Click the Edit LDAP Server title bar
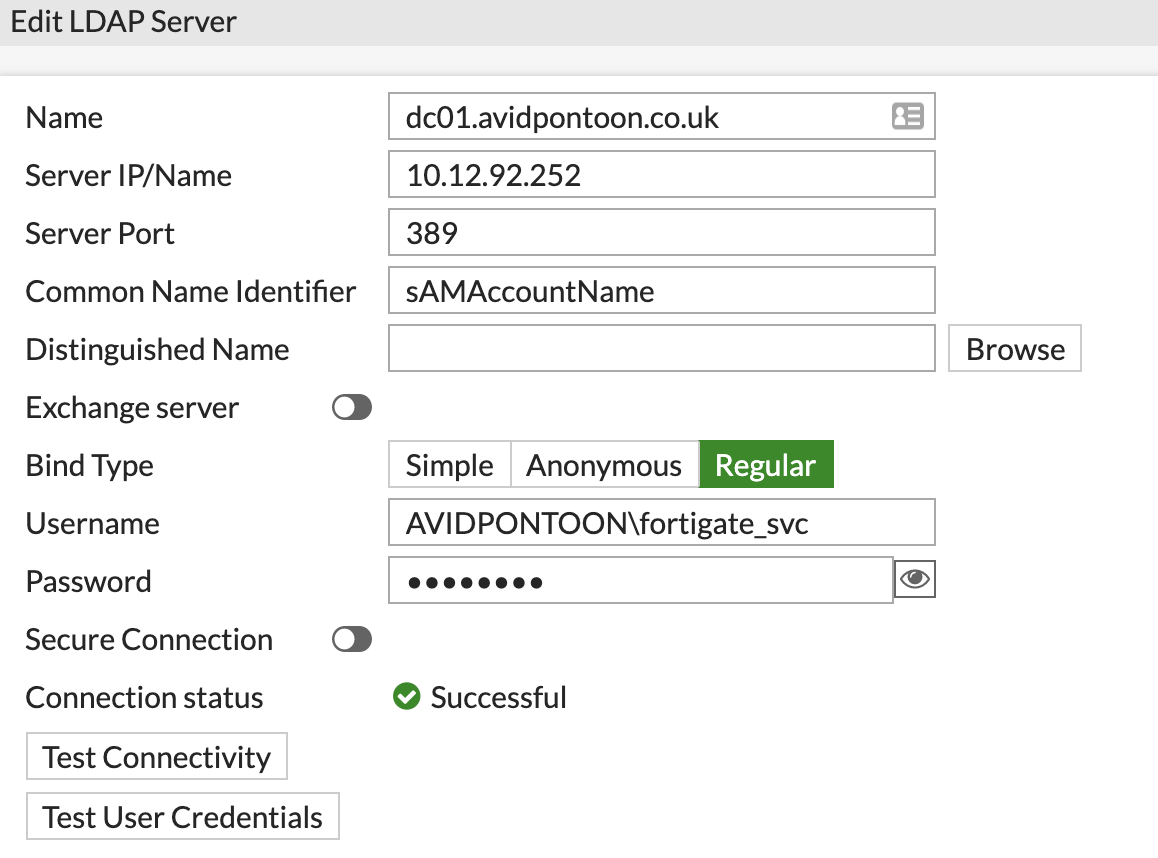Image resolution: width=1158 pixels, height=858 pixels. (x=122, y=21)
